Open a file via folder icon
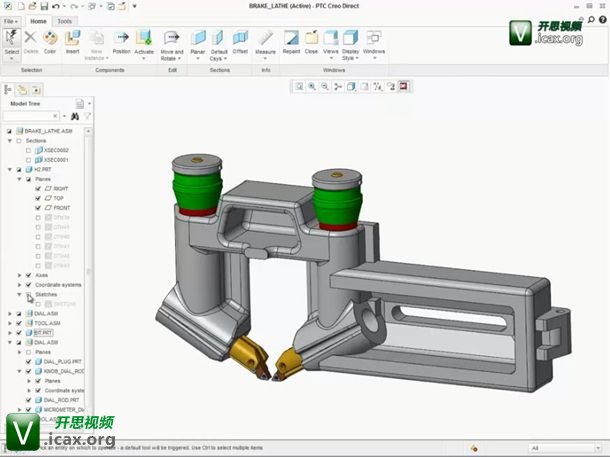The height and width of the screenshot is (457, 610). tap(33, 6)
